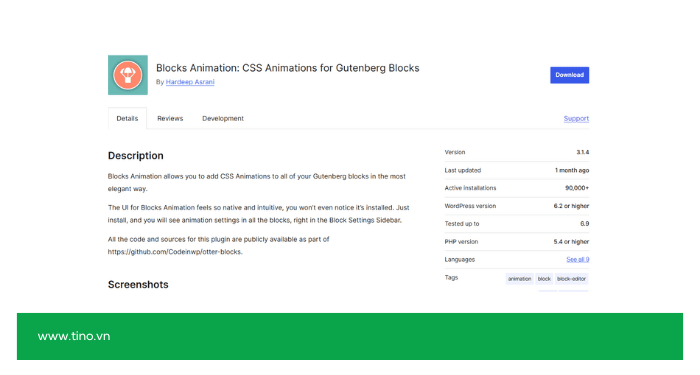700x375 pixels.
Task: Click the WordPress version 6.2 or higher
Action: pyautogui.click(x=571, y=206)
